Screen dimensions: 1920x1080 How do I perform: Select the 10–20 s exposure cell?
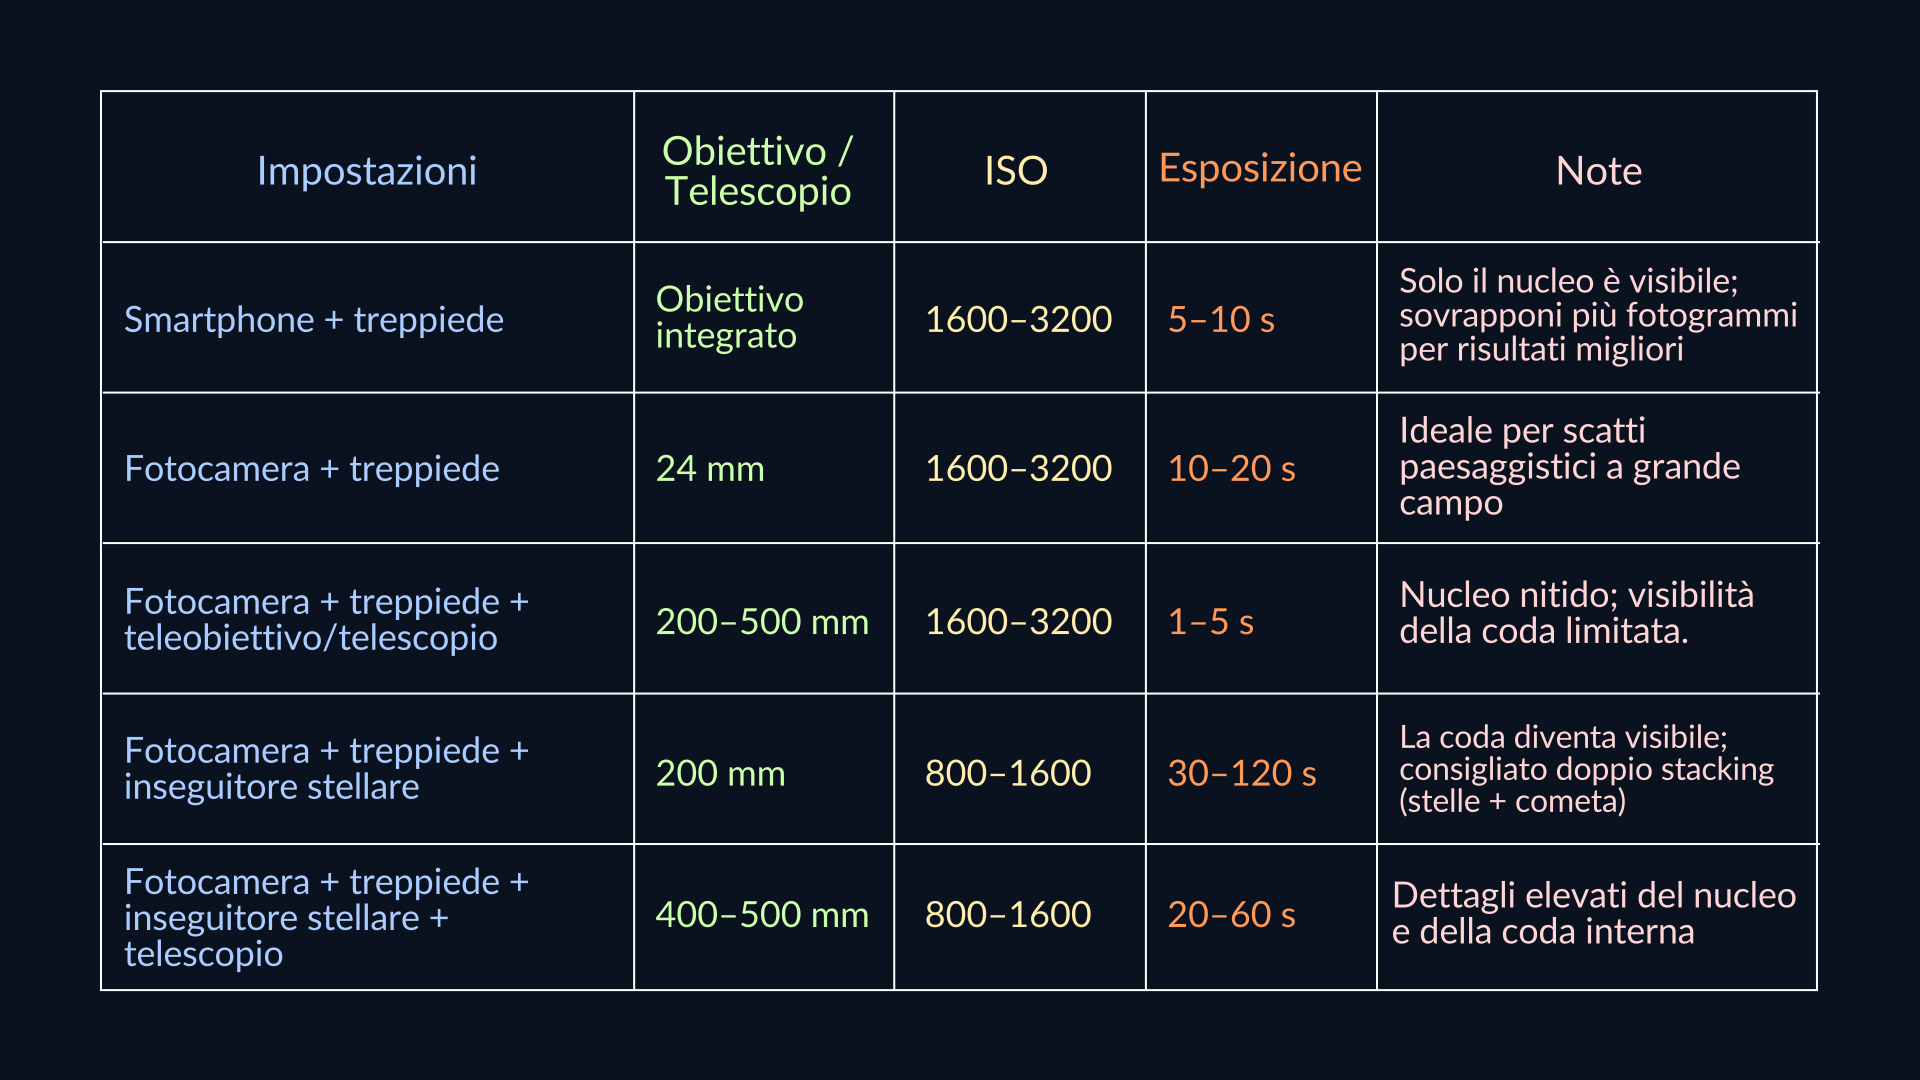(x=1231, y=469)
